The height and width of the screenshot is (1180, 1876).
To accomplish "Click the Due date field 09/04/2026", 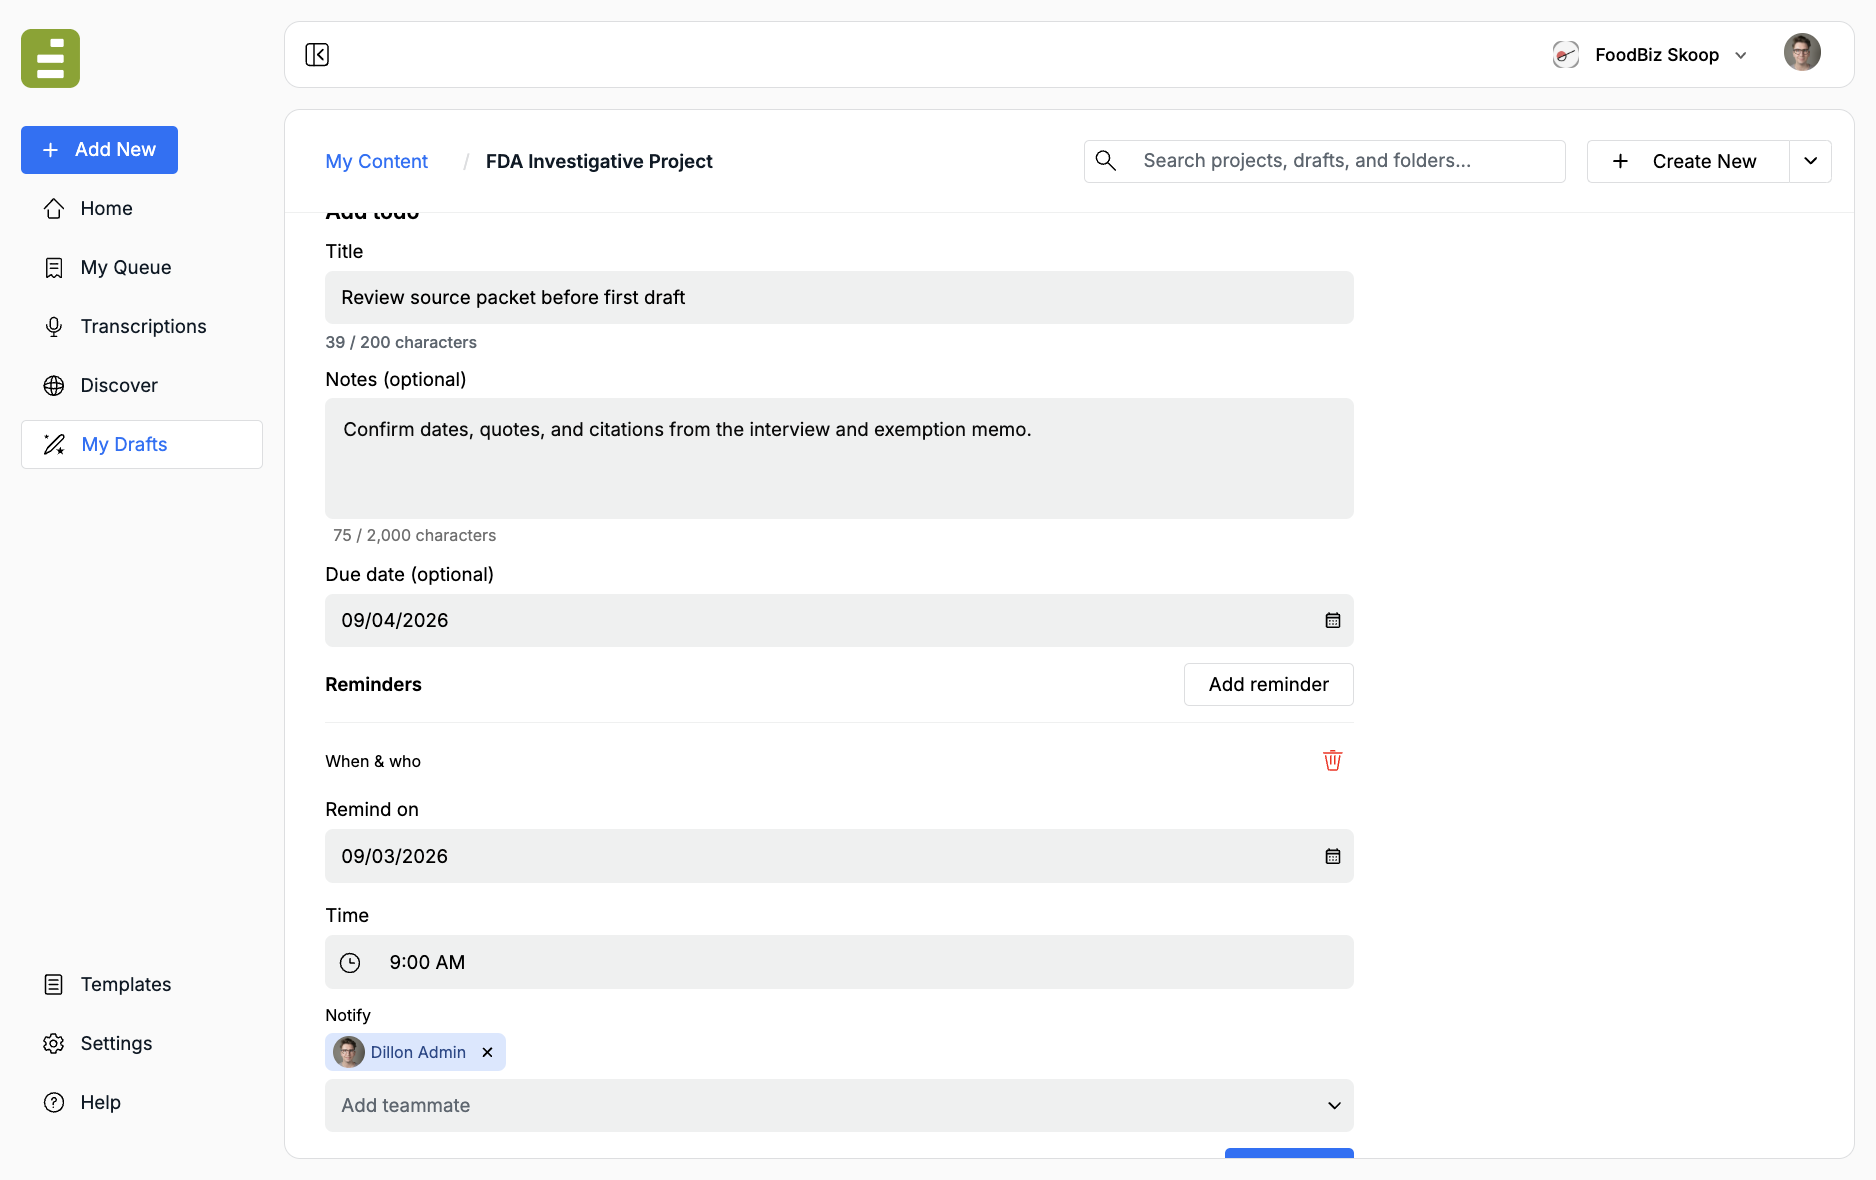I will 839,621.
